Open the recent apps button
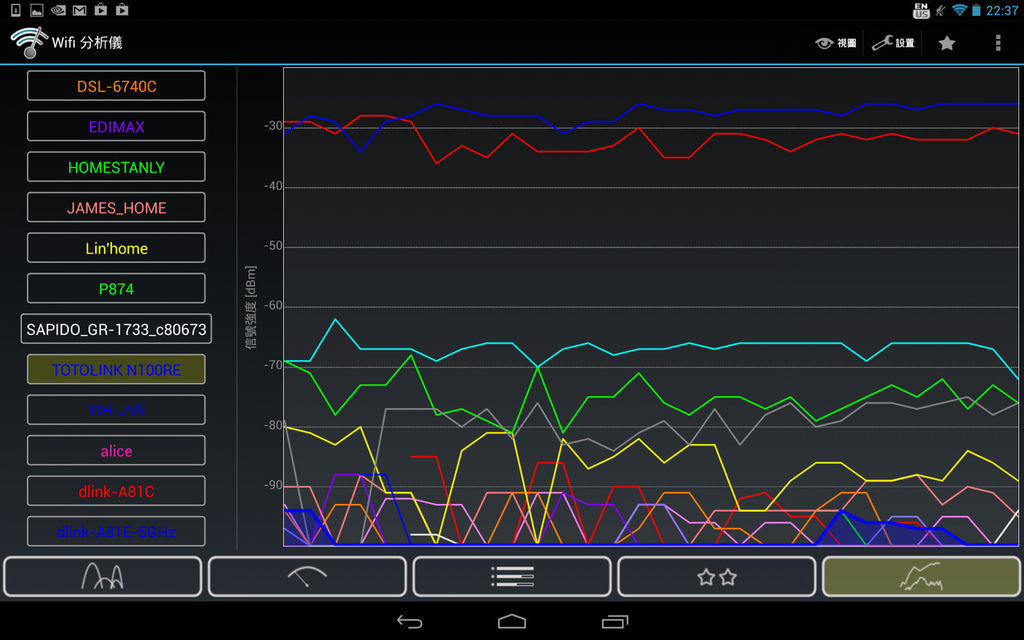1024x640 pixels. (615, 622)
